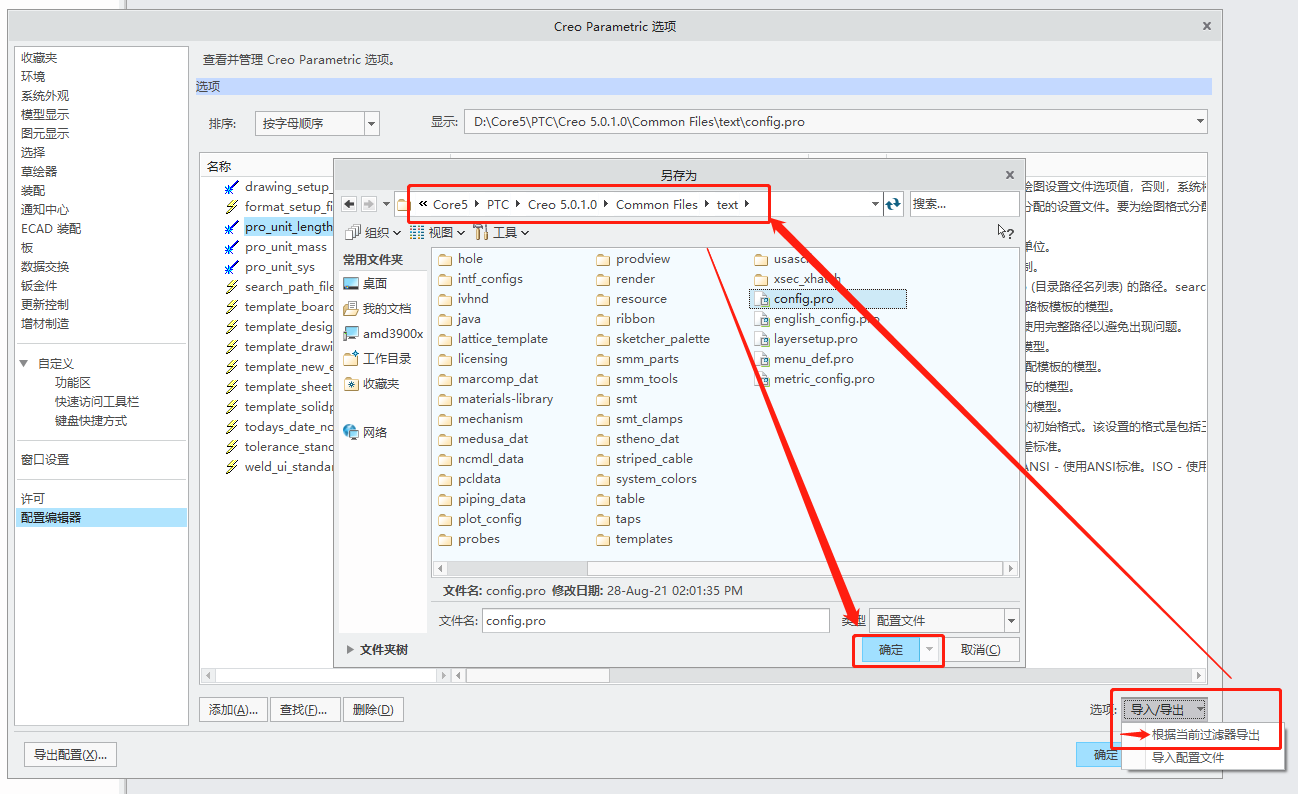Go to 桌面 desktop shortcut

[365, 283]
